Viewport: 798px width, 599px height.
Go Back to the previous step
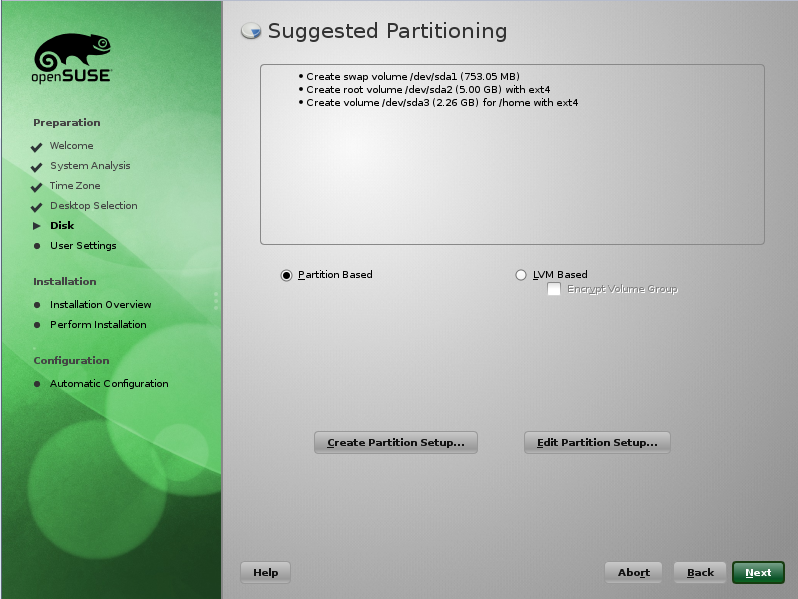[700, 573]
